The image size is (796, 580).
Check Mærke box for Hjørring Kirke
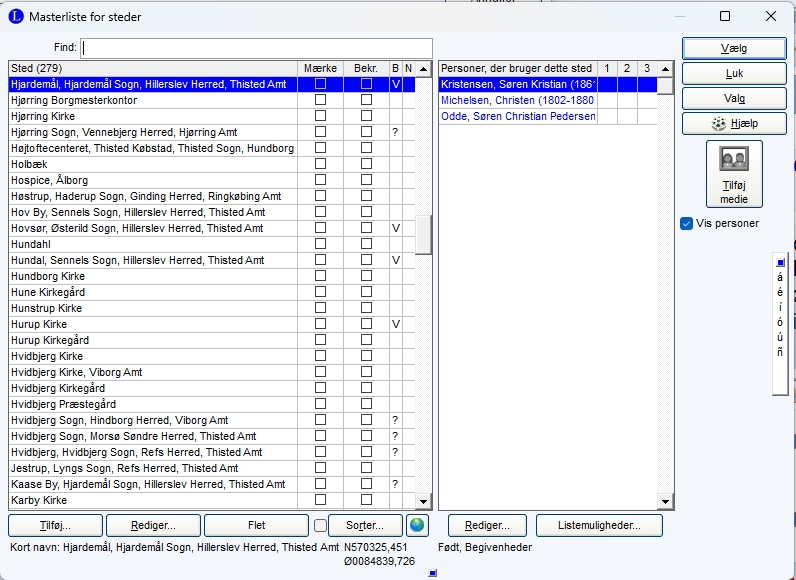click(x=321, y=116)
